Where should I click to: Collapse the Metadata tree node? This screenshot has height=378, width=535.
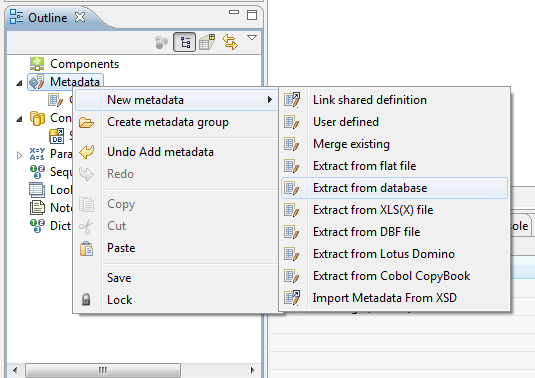19,83
